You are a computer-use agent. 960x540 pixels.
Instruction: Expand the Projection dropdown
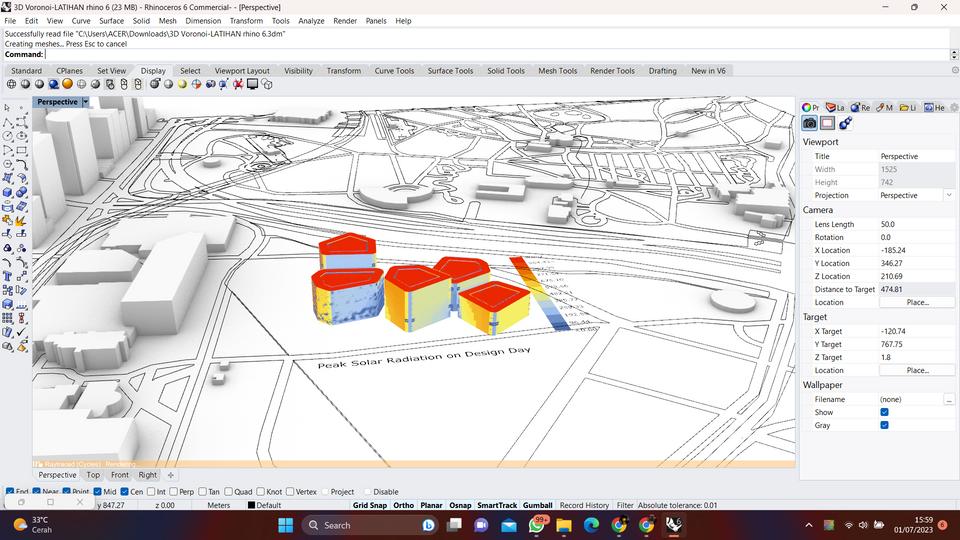(x=948, y=195)
